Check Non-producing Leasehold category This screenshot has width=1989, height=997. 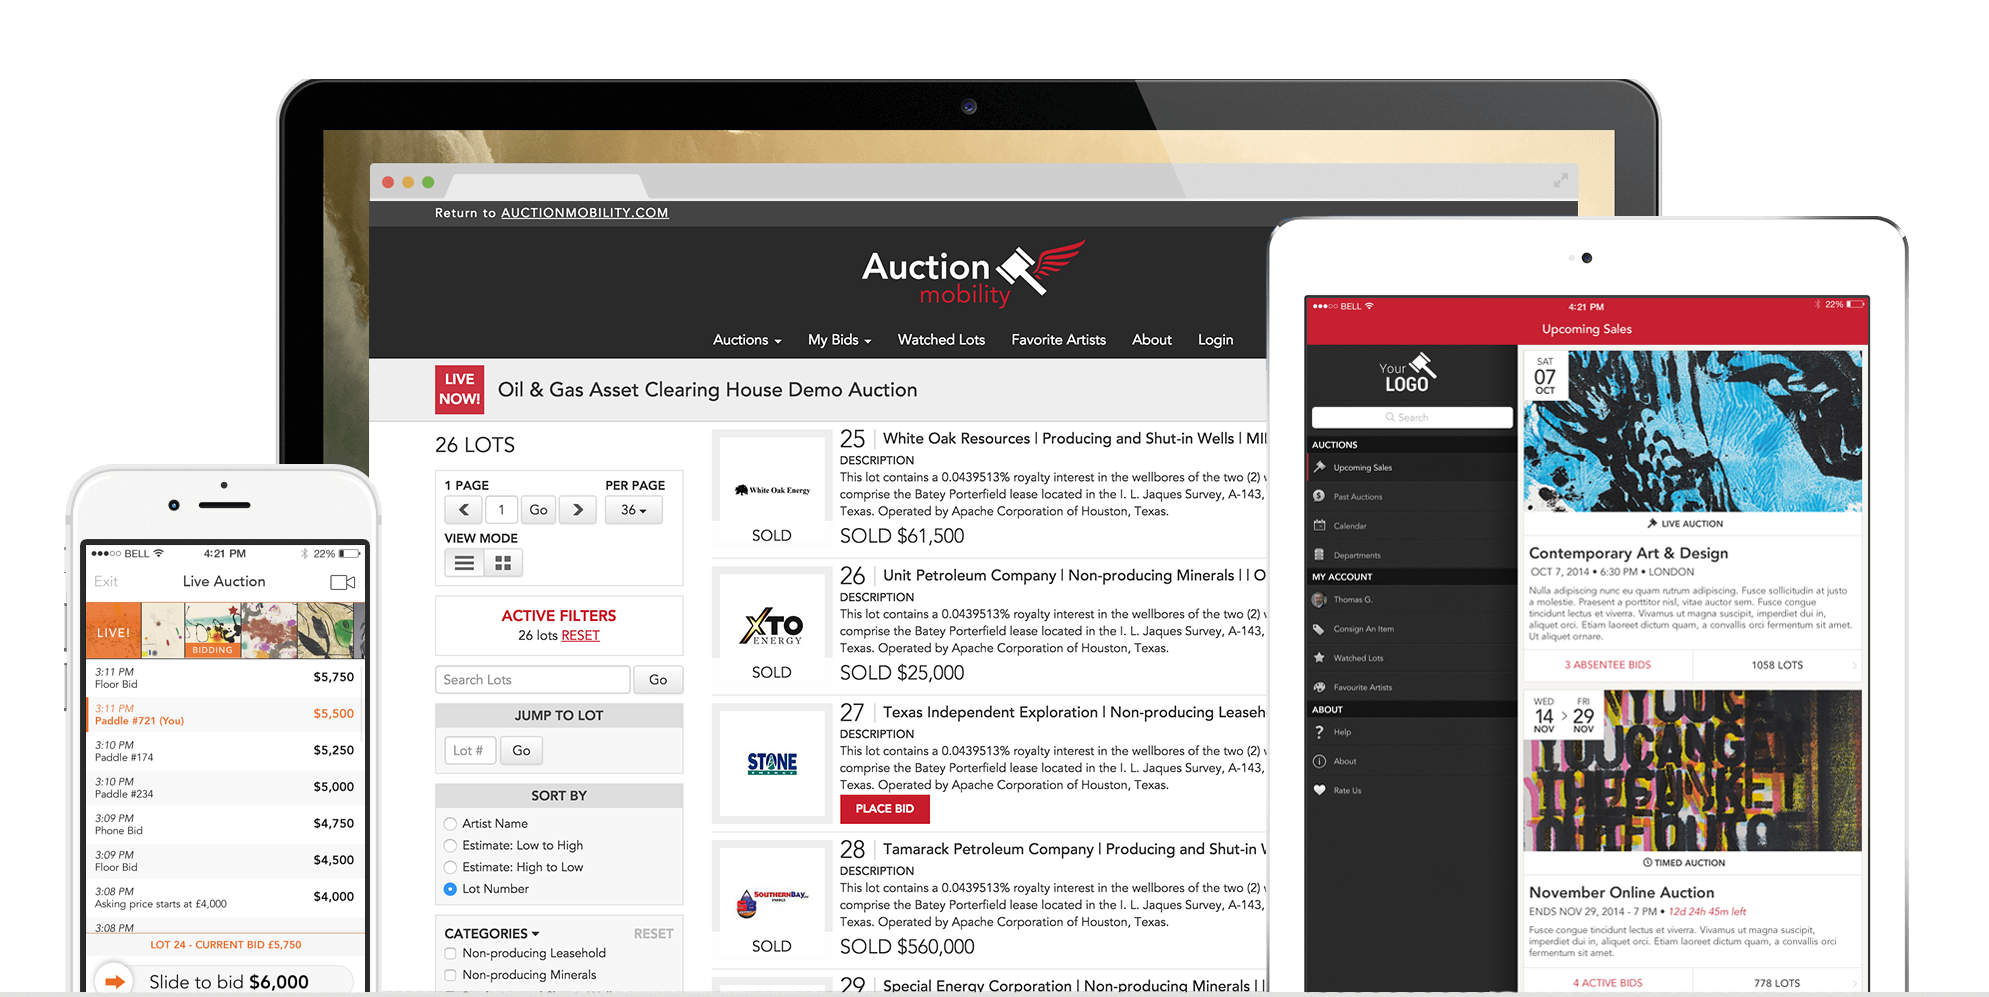[x=450, y=954]
